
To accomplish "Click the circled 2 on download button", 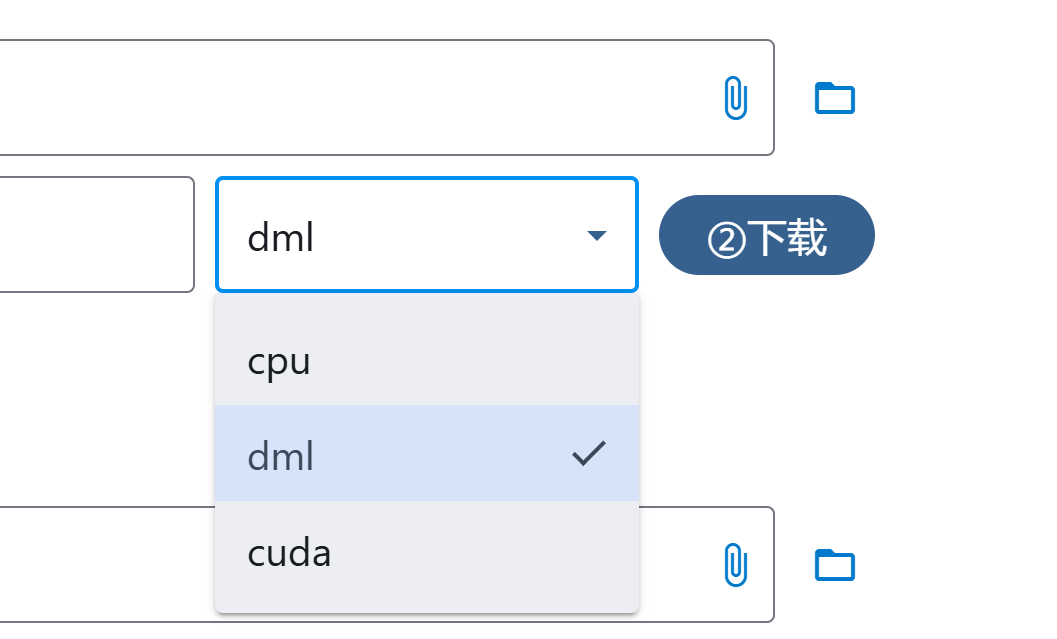I will (x=727, y=239).
